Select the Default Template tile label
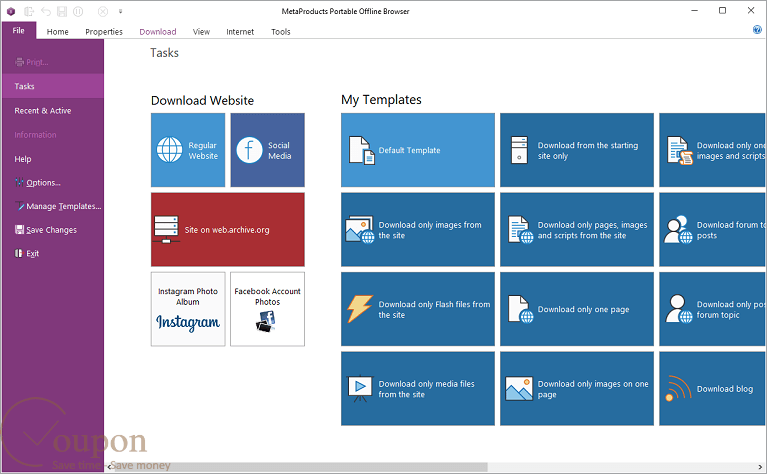This screenshot has height=474, width=767. [409, 150]
